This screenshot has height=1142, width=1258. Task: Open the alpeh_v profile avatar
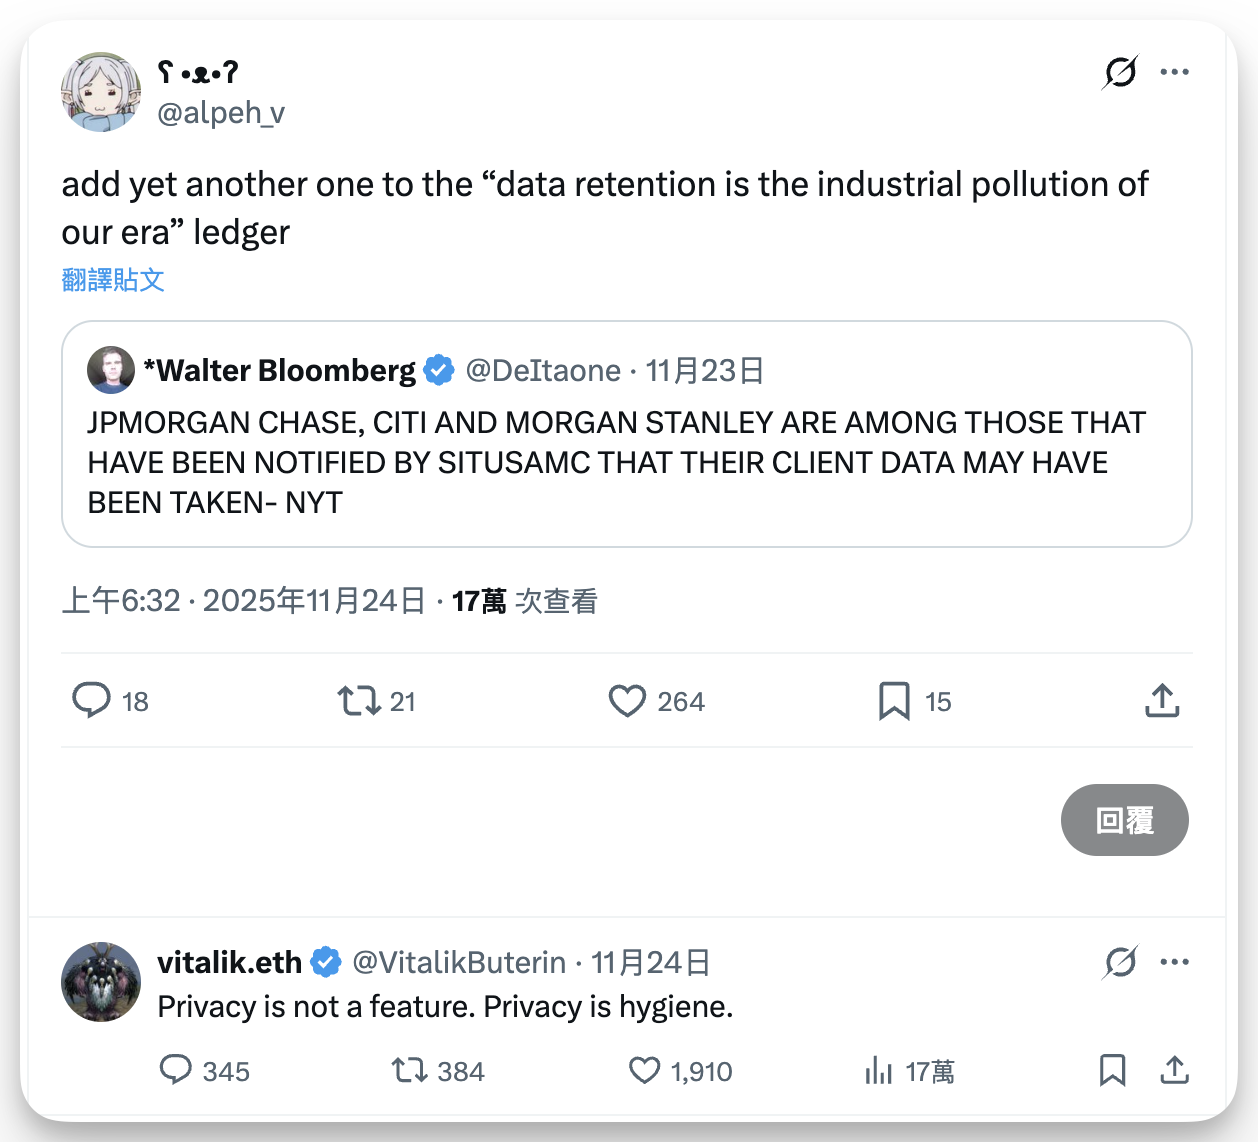pos(101,93)
